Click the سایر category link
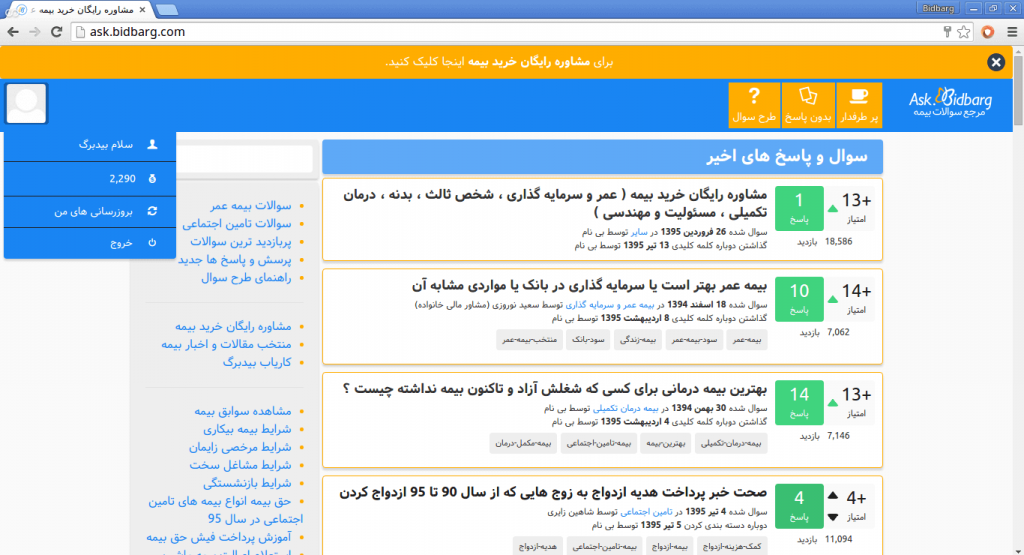 [639, 232]
